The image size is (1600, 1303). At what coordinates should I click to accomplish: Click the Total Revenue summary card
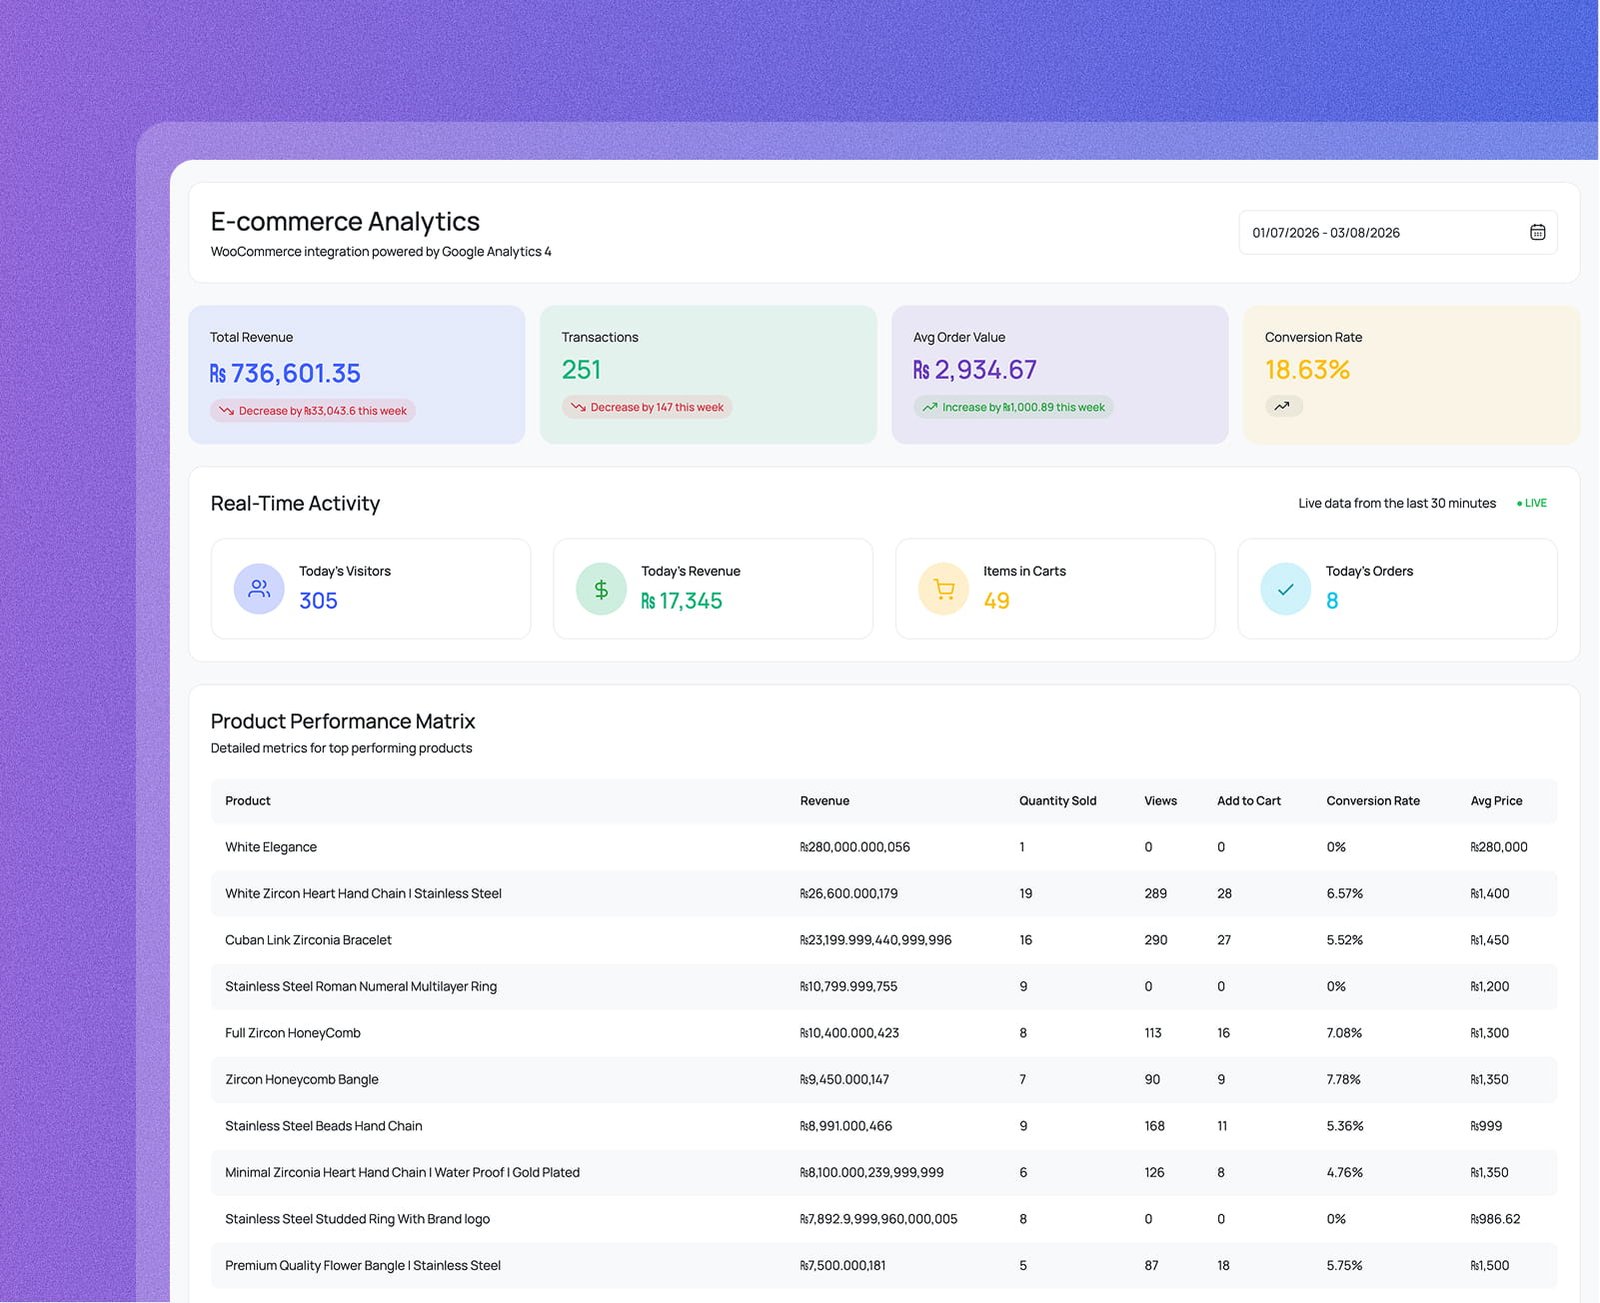click(357, 374)
